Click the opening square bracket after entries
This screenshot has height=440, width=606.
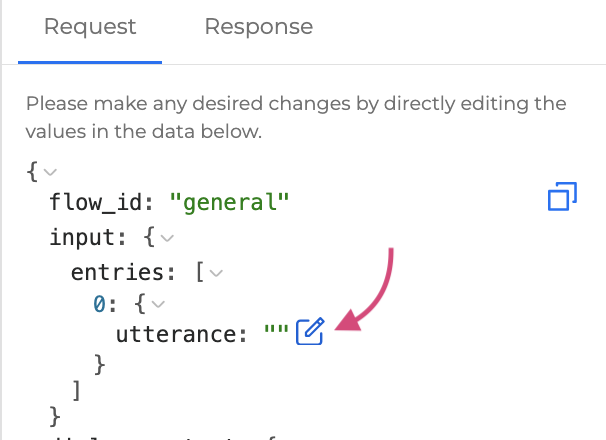click(199, 271)
